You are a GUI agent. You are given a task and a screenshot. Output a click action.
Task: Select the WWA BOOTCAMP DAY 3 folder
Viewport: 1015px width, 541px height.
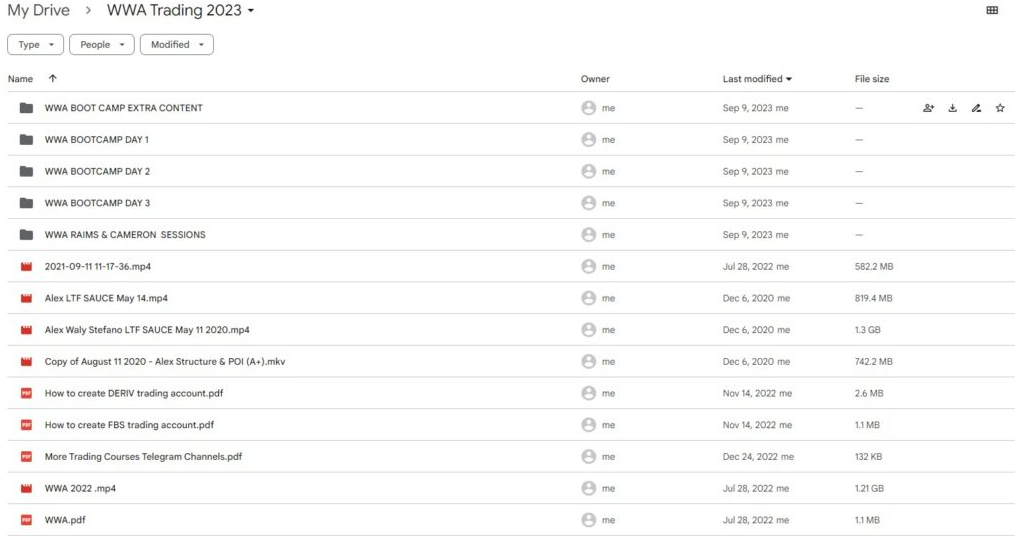pyautogui.click(x=97, y=203)
